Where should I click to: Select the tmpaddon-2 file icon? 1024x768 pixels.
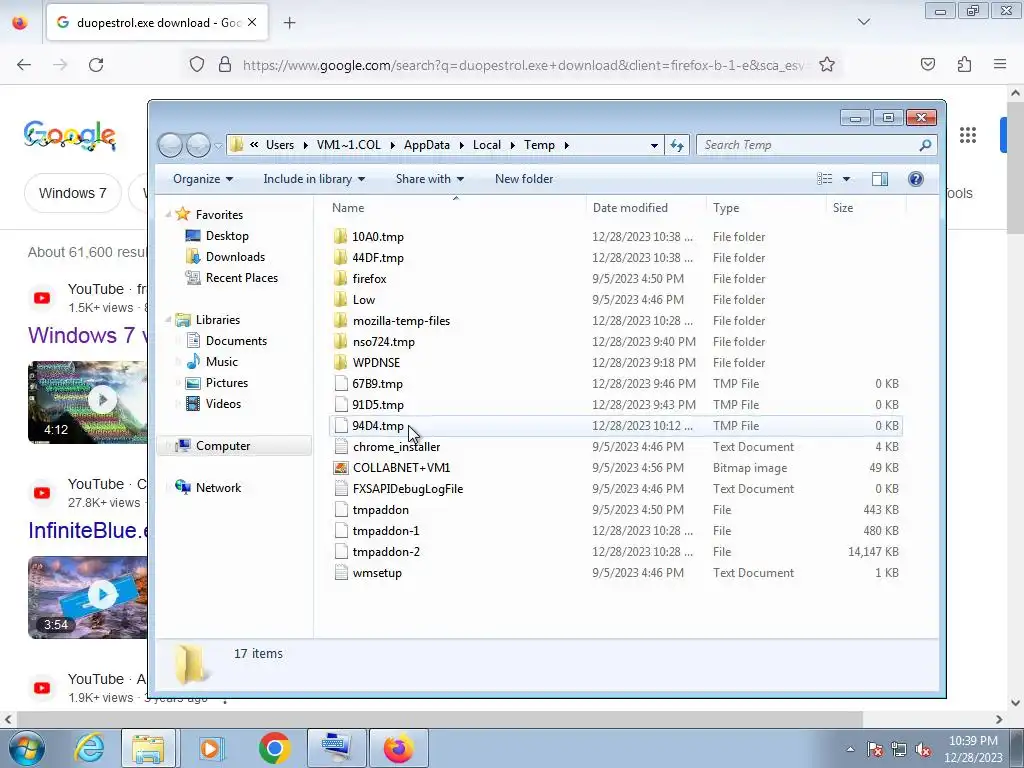[340, 552]
